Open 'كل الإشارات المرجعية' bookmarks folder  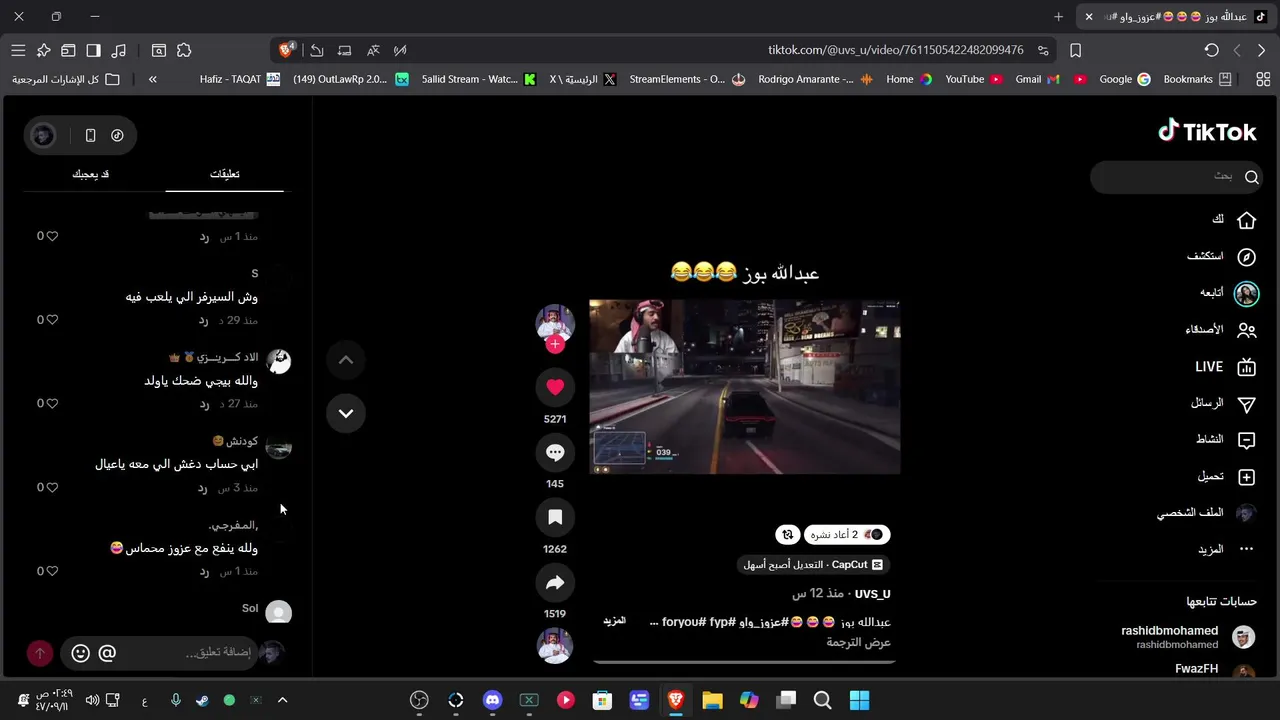66,79
